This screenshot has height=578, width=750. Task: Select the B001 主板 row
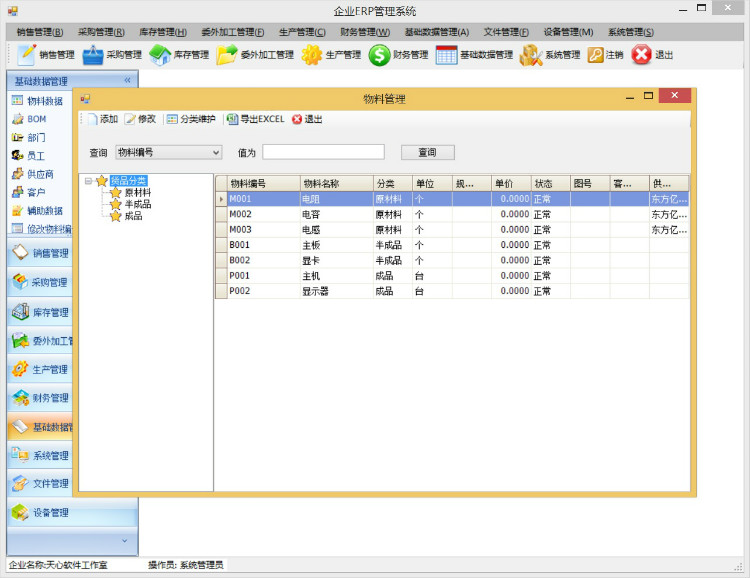[x=452, y=245]
